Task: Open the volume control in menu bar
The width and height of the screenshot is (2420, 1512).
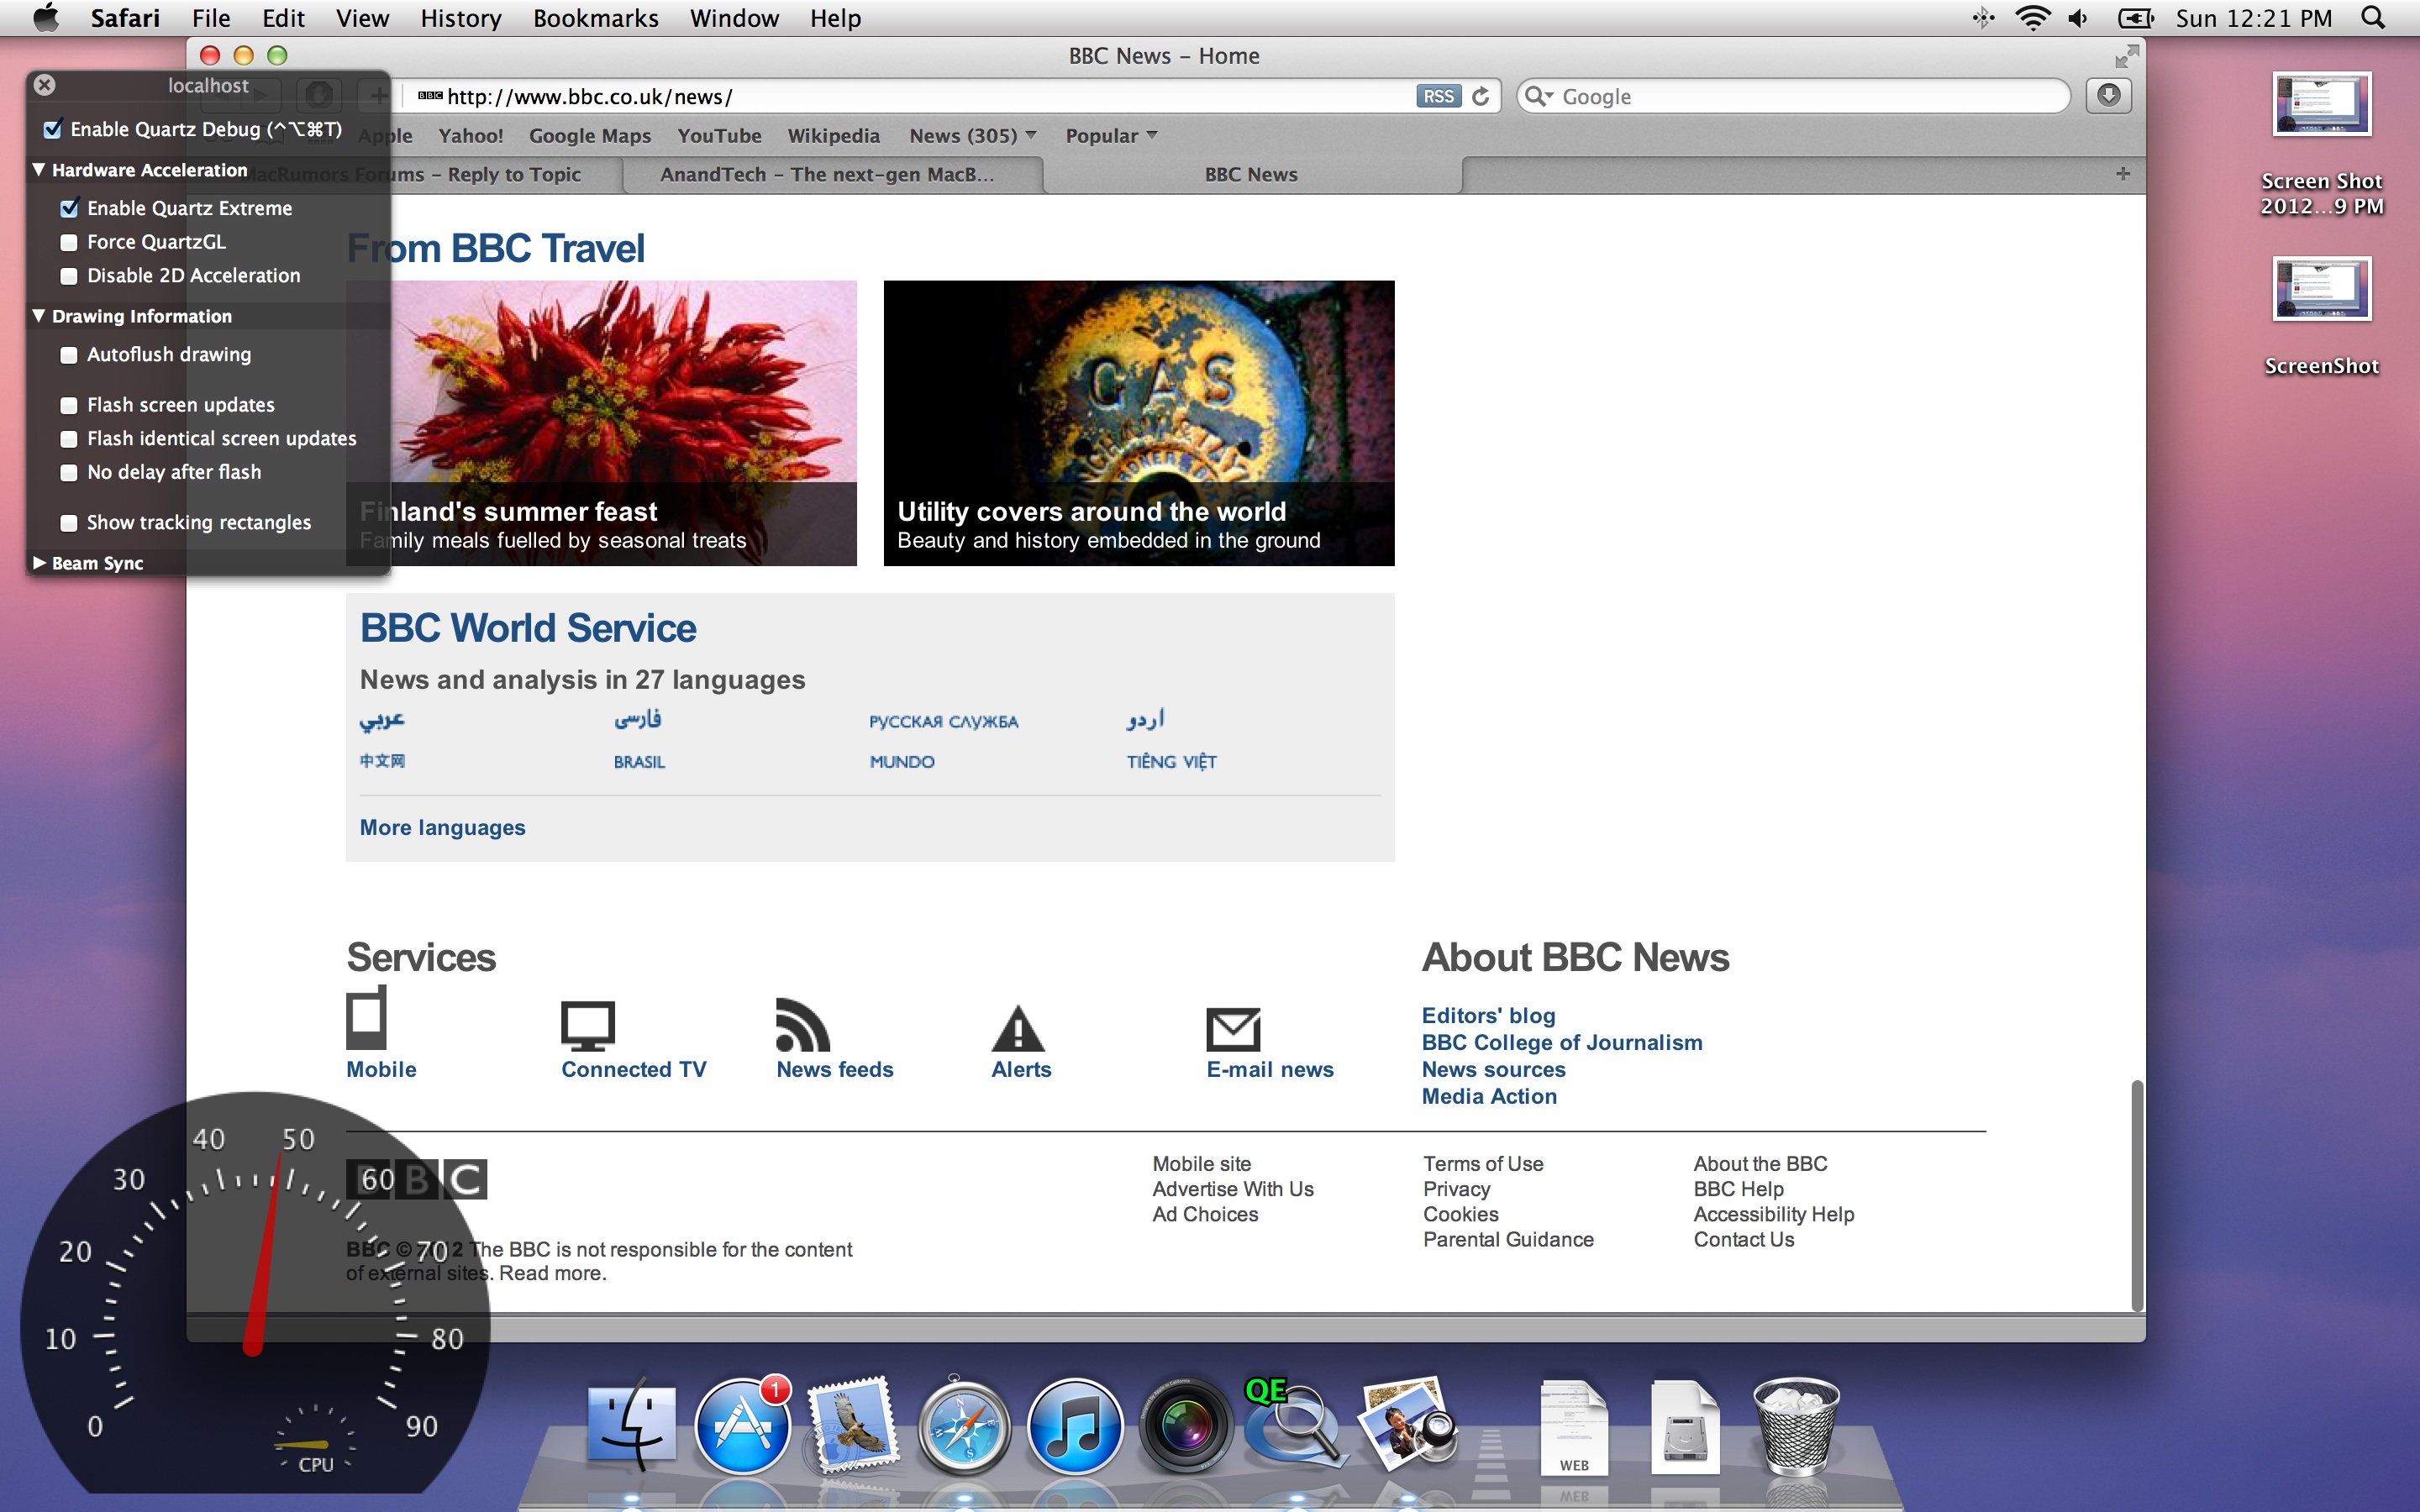Action: click(2078, 18)
